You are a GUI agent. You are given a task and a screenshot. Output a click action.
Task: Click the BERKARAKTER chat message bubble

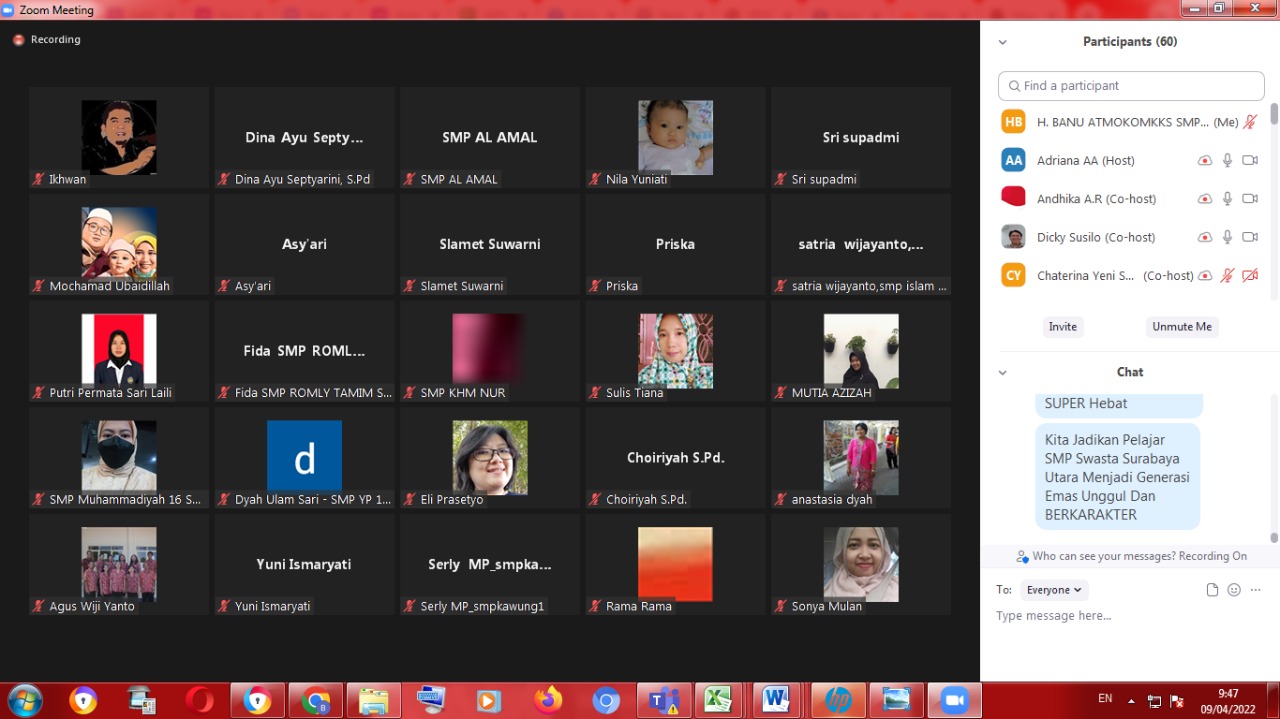[x=1117, y=477]
